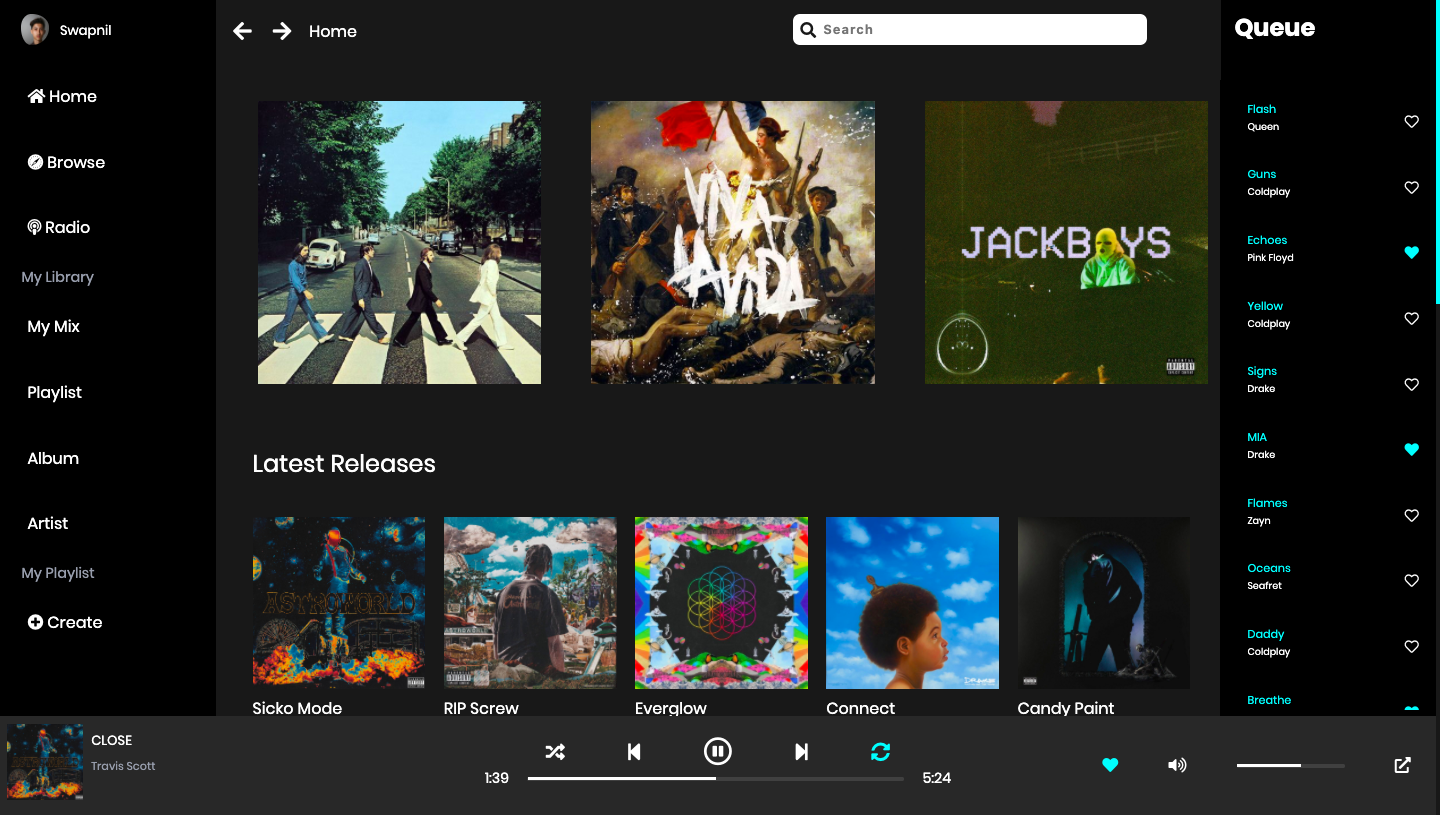Like the song Yellow in queue
Image resolution: width=1440 pixels, height=815 pixels.
(1412, 319)
